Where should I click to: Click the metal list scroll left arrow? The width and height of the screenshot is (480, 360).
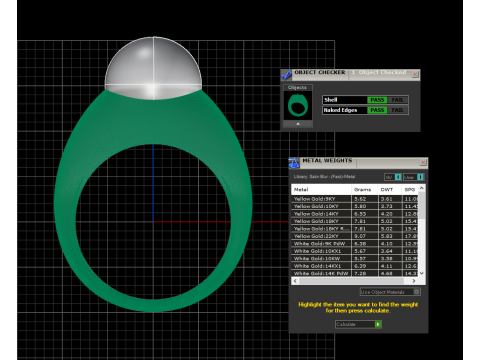click(295, 281)
